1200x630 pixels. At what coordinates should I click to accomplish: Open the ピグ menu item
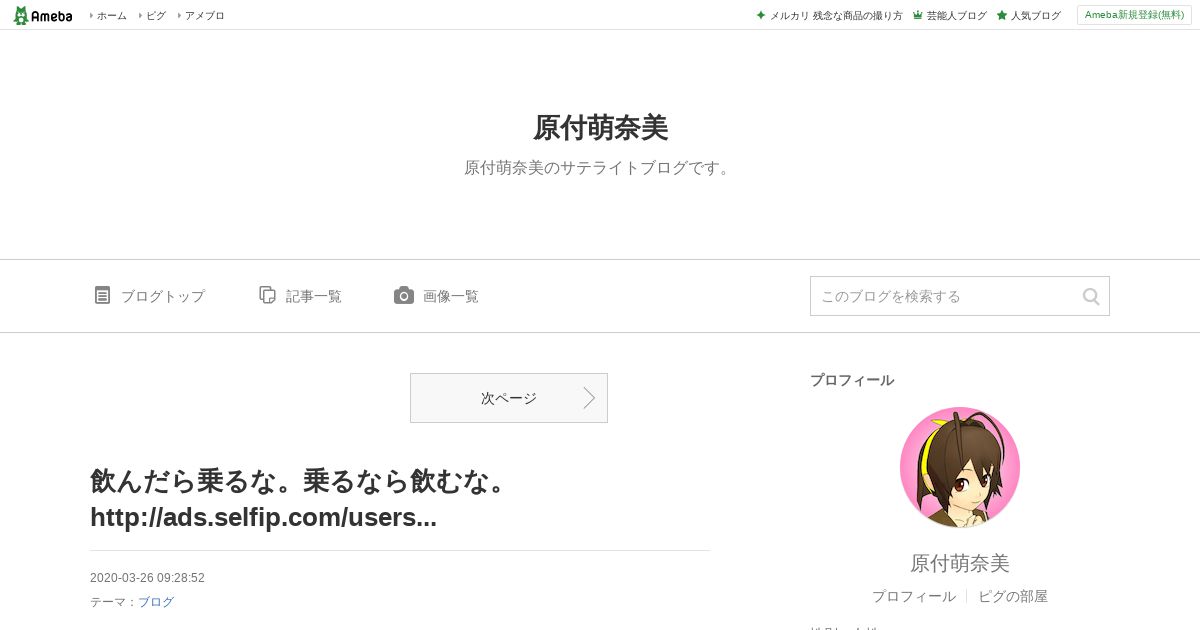(x=152, y=15)
